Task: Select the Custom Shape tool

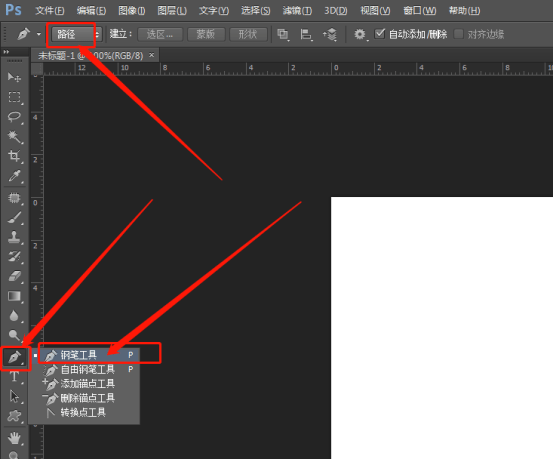Action: 14,416
